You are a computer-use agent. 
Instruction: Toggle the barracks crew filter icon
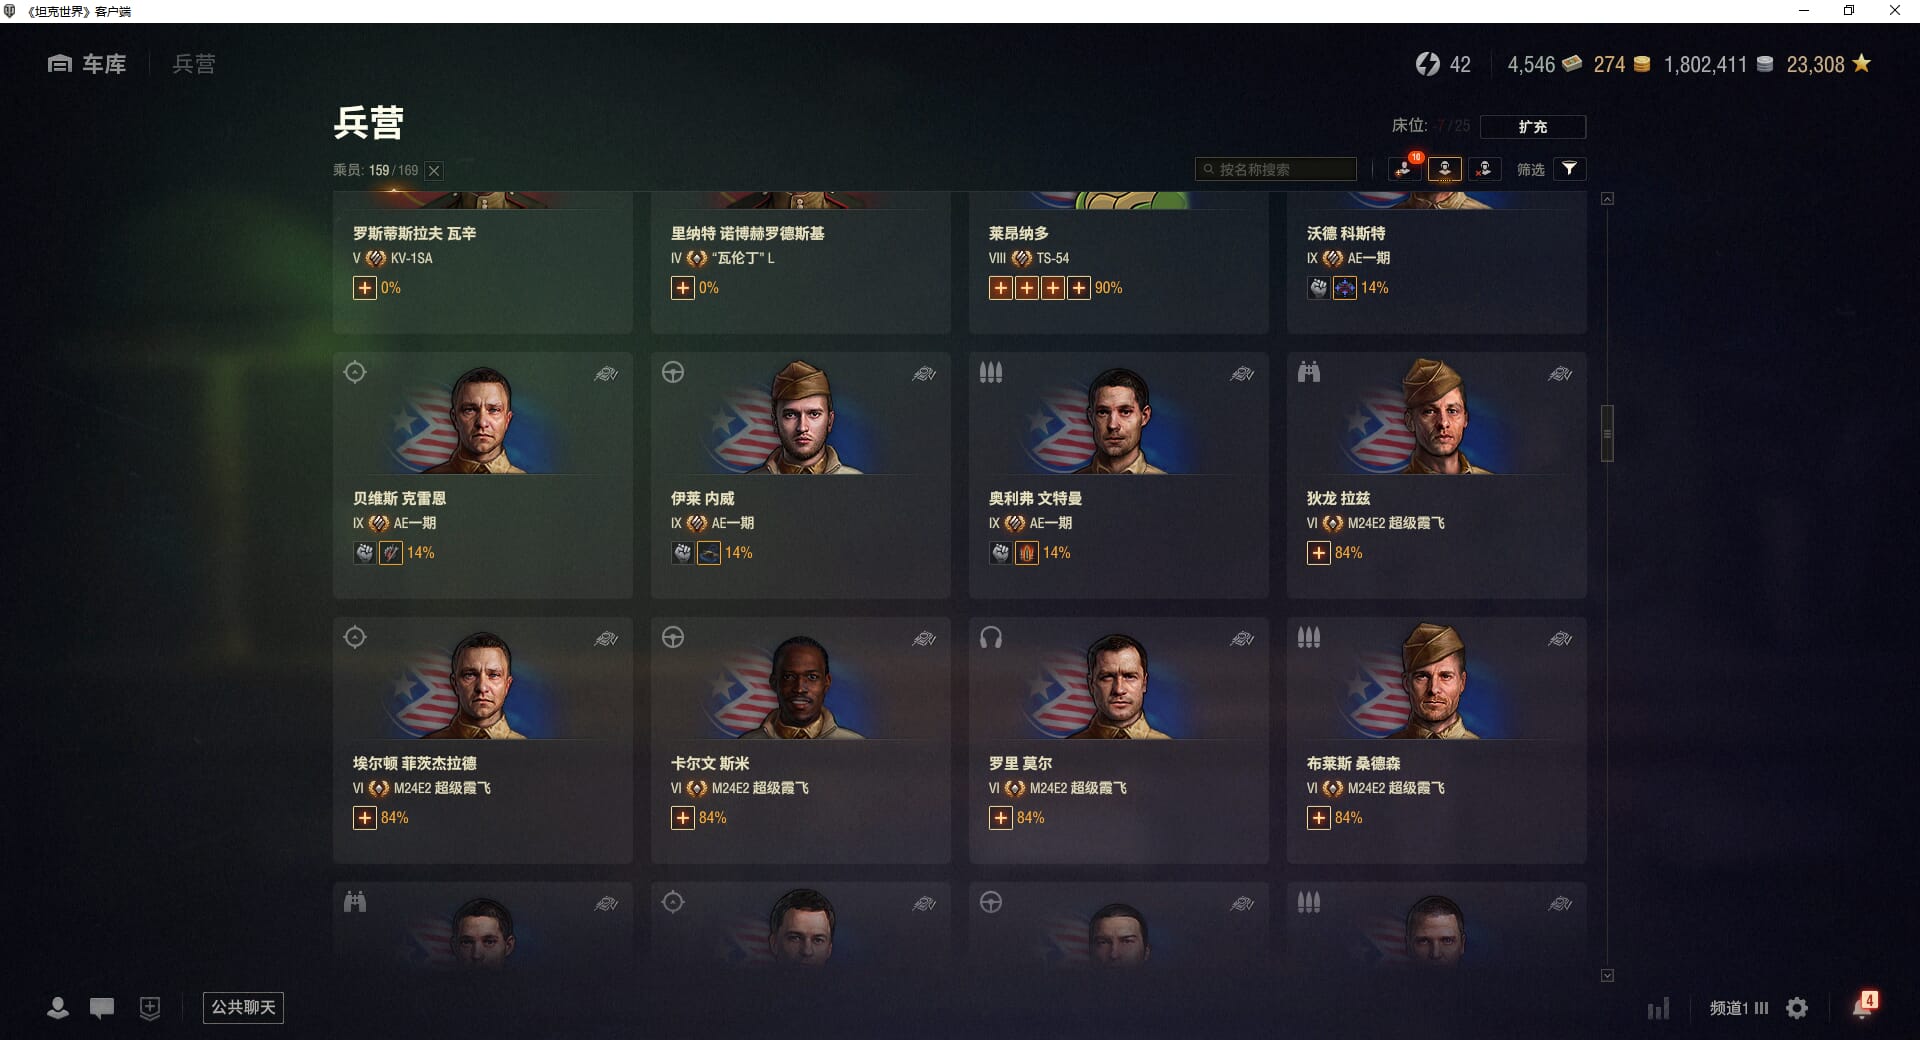(1444, 169)
